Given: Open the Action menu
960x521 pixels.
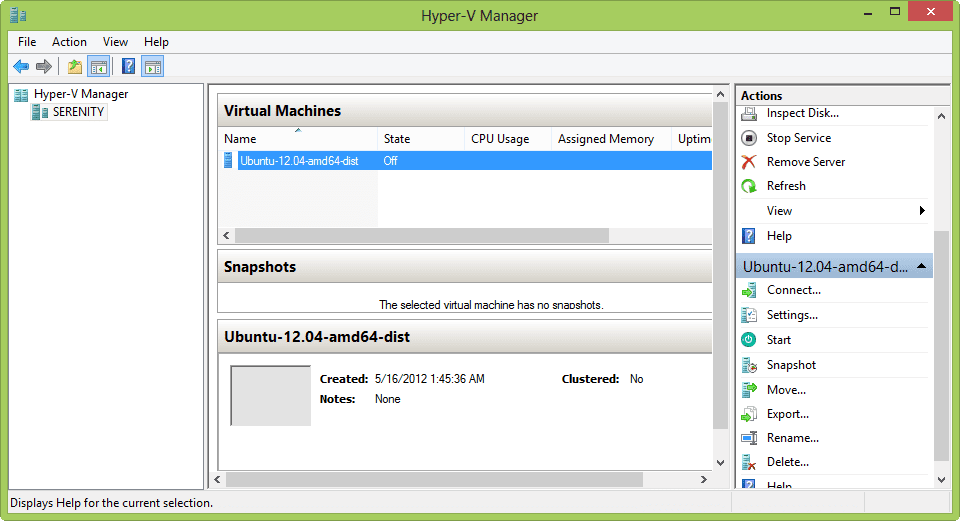Looking at the screenshot, I should [69, 42].
